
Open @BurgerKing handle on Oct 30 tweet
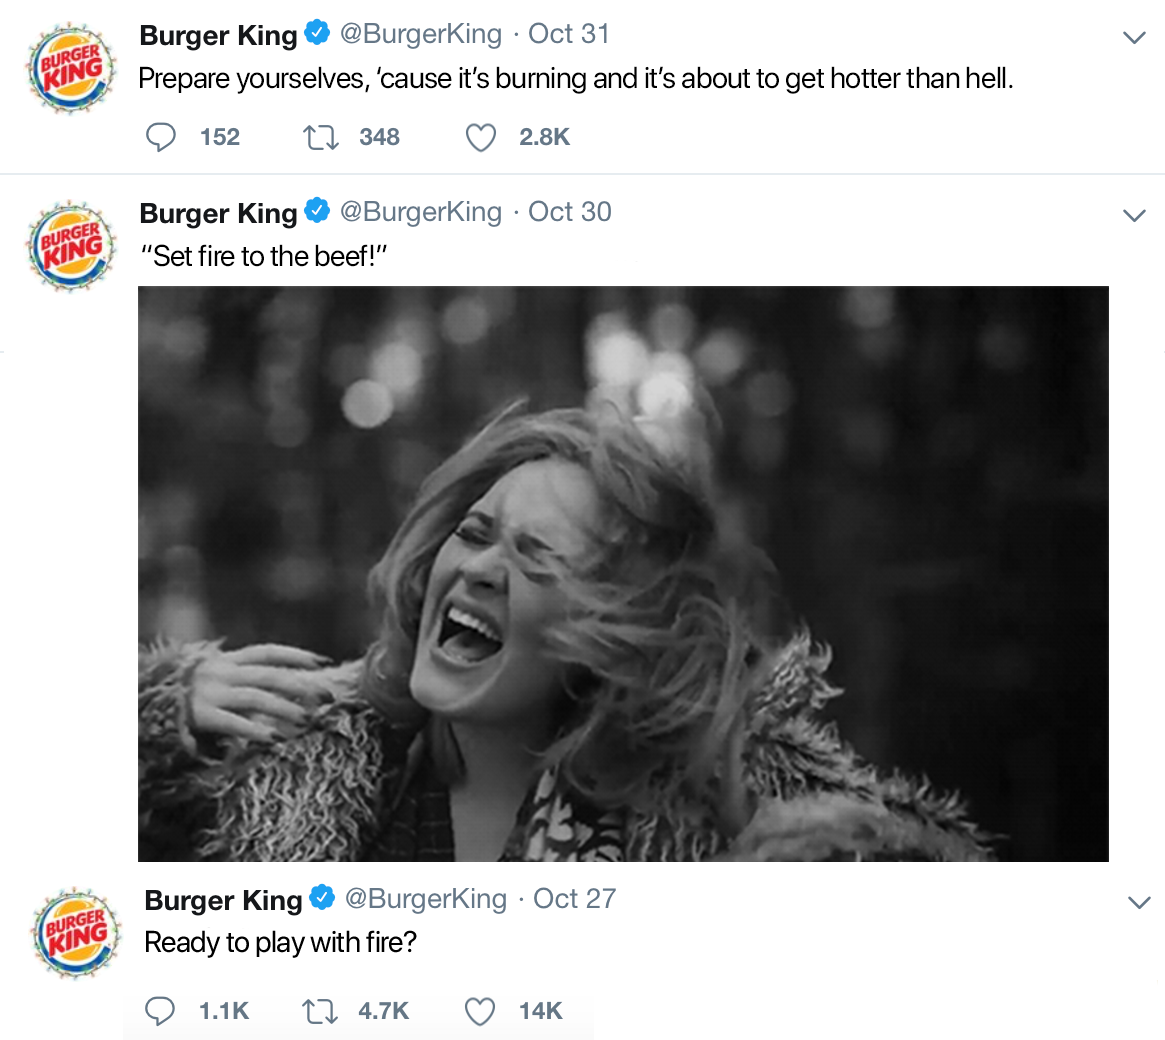point(421,212)
